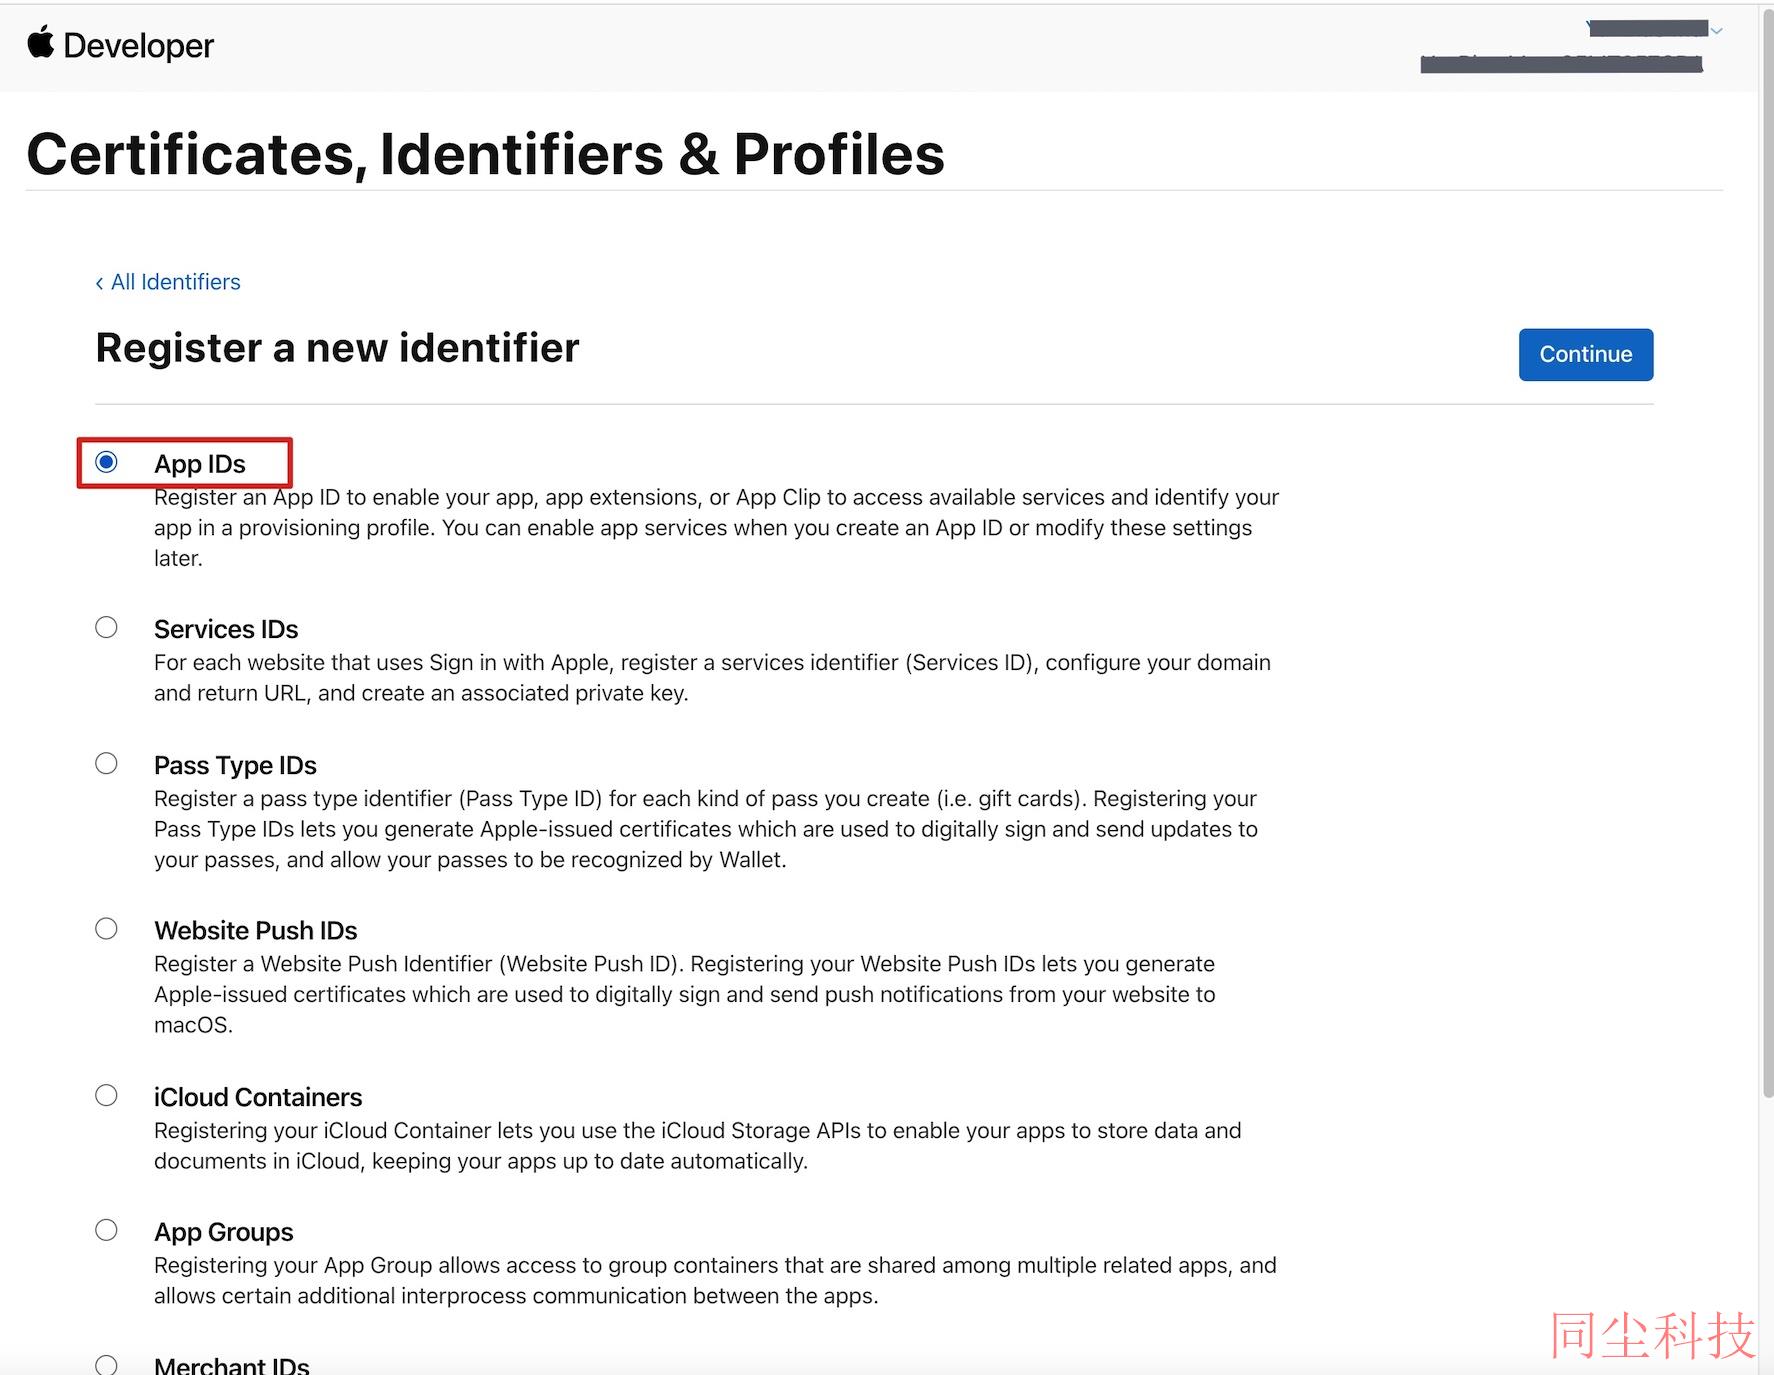This screenshot has width=1774, height=1375.
Task: Click the App IDs label
Action: tap(200, 464)
